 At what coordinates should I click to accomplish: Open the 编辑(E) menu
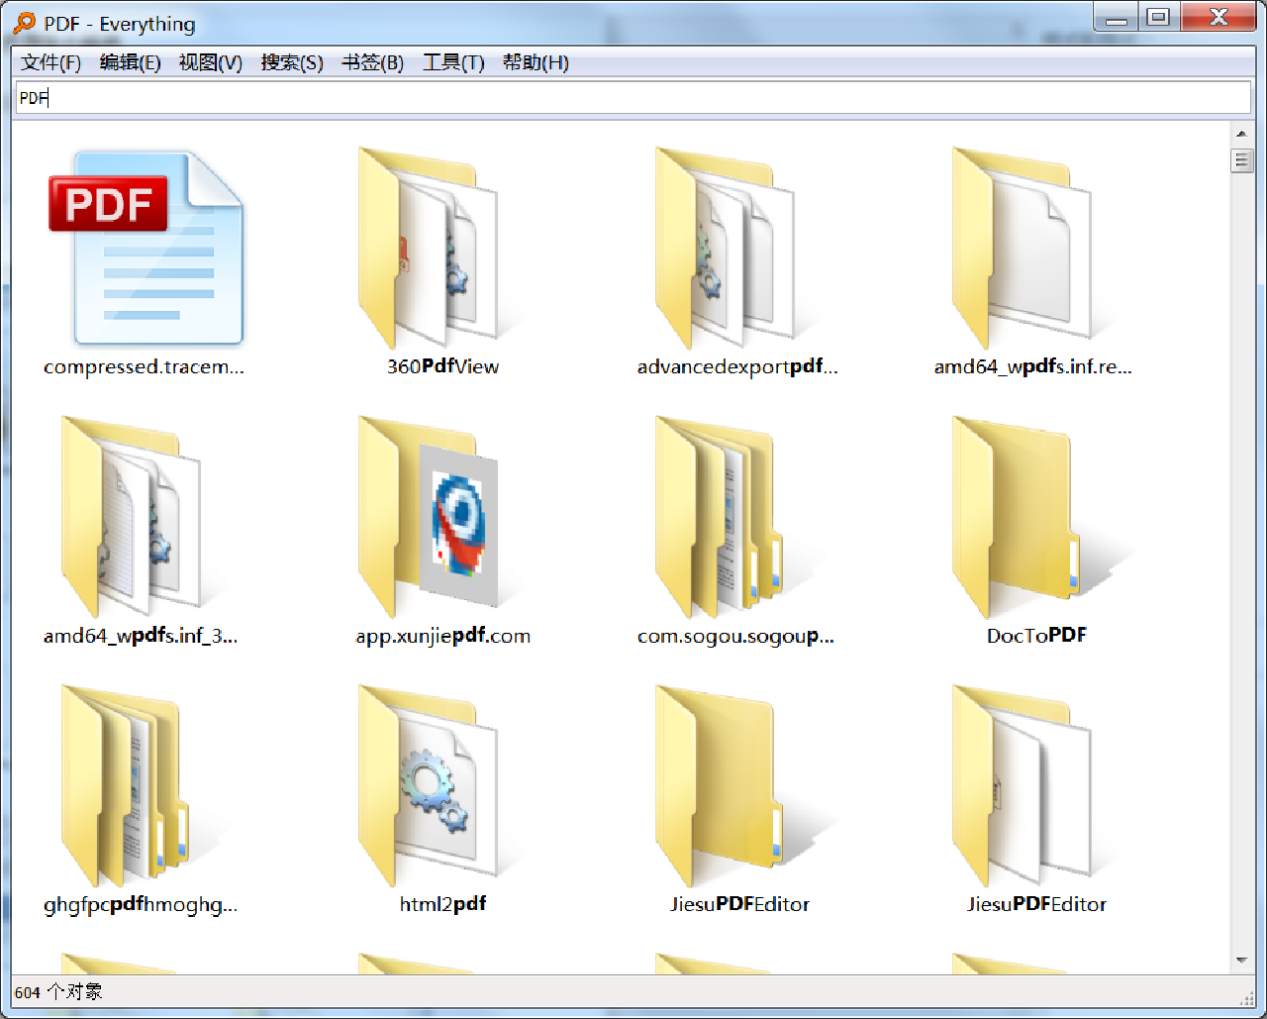pyautogui.click(x=130, y=63)
